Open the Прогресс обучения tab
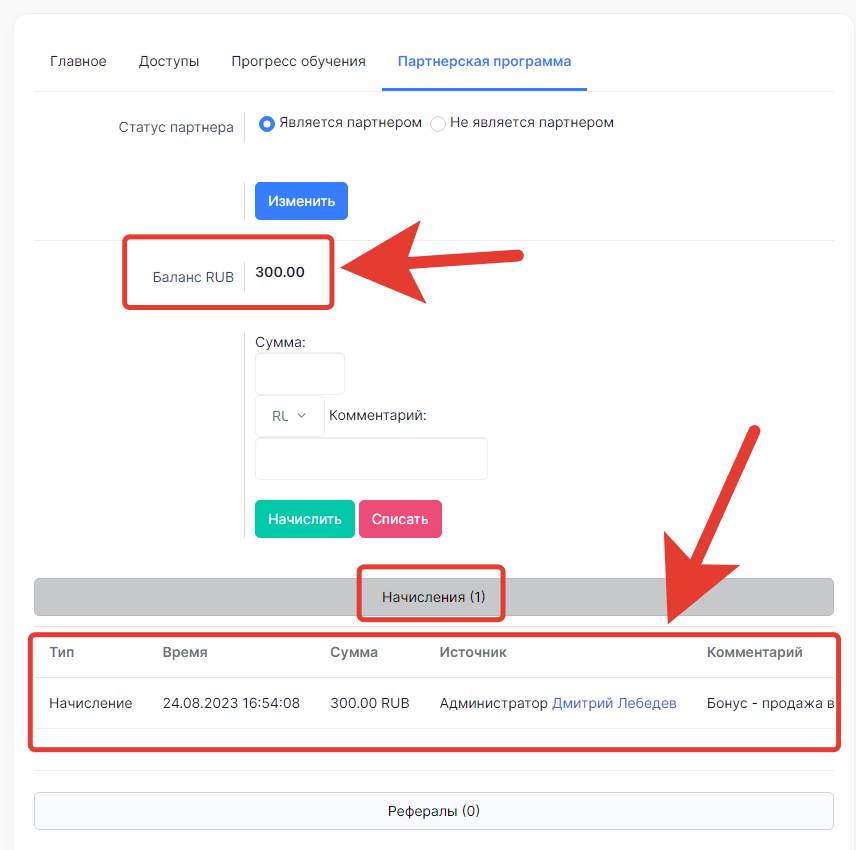The height and width of the screenshot is (850, 856). point(298,61)
